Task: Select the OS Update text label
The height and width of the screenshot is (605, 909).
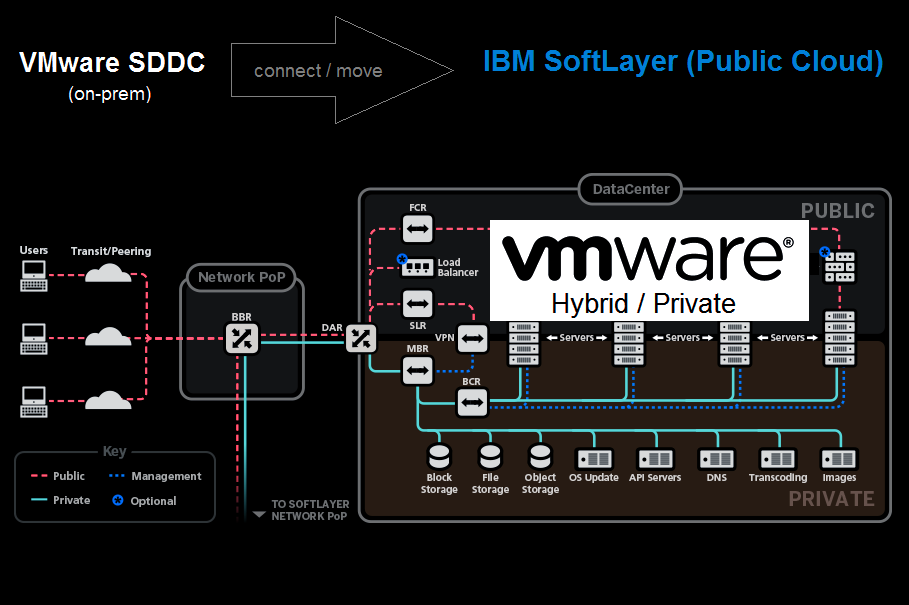Action: (x=594, y=478)
